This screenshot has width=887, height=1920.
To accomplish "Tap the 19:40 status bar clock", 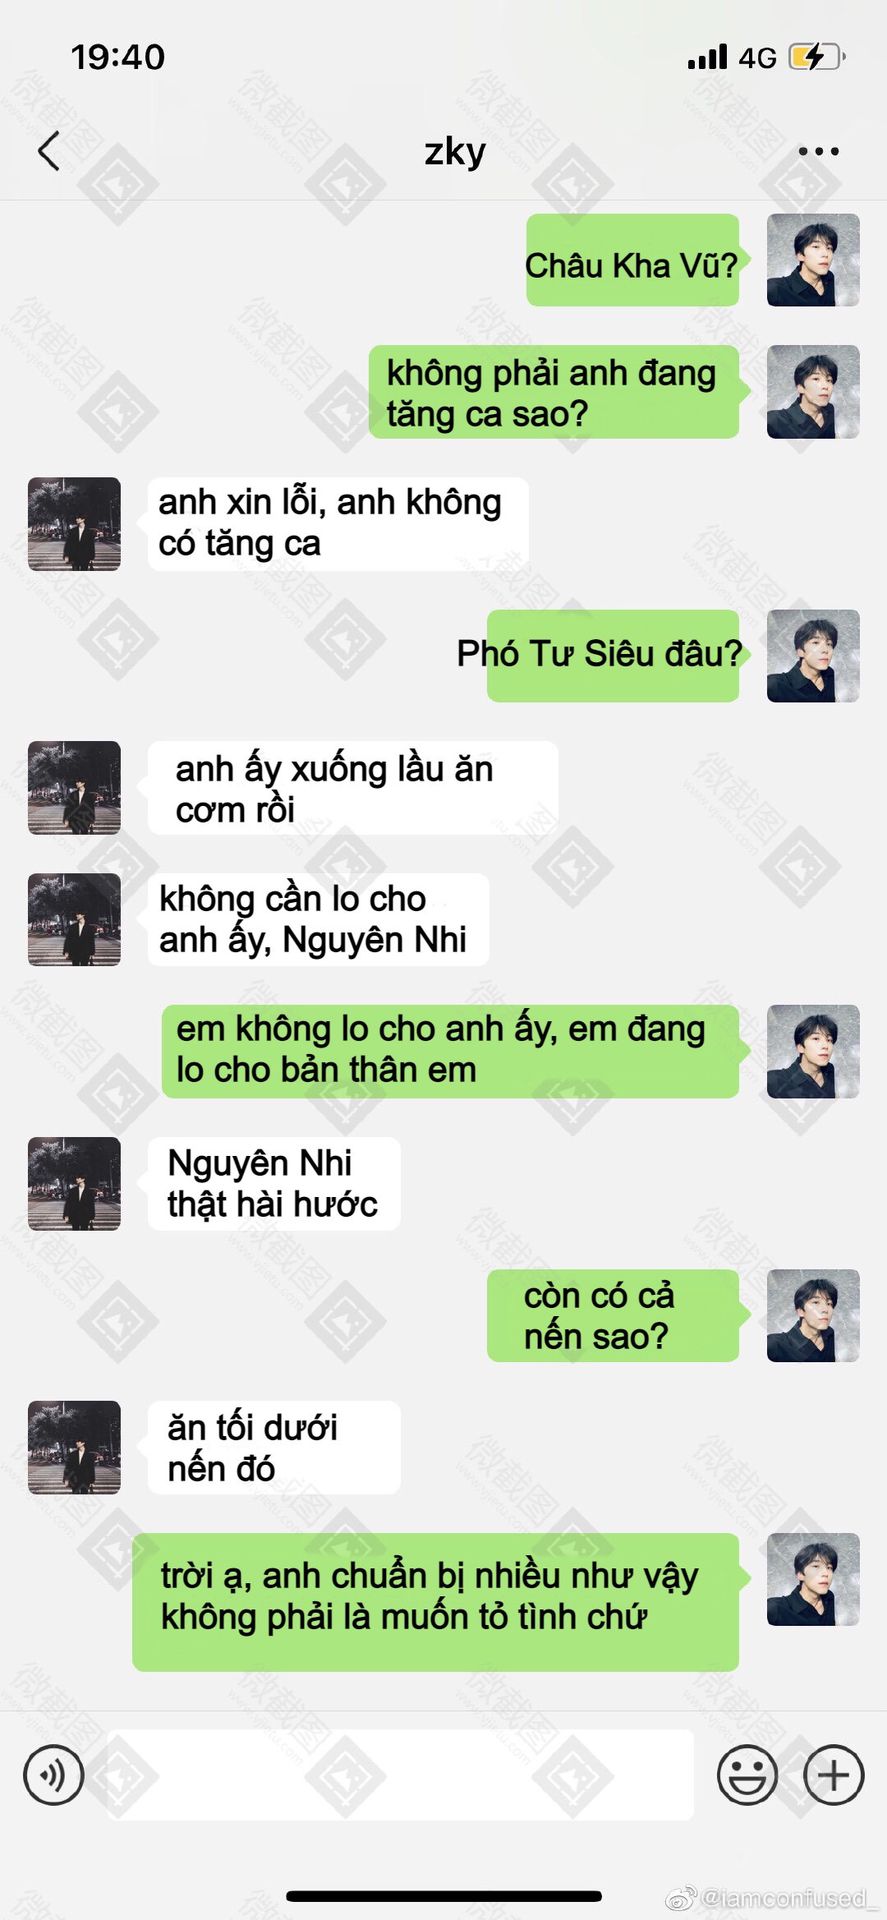I will [117, 57].
